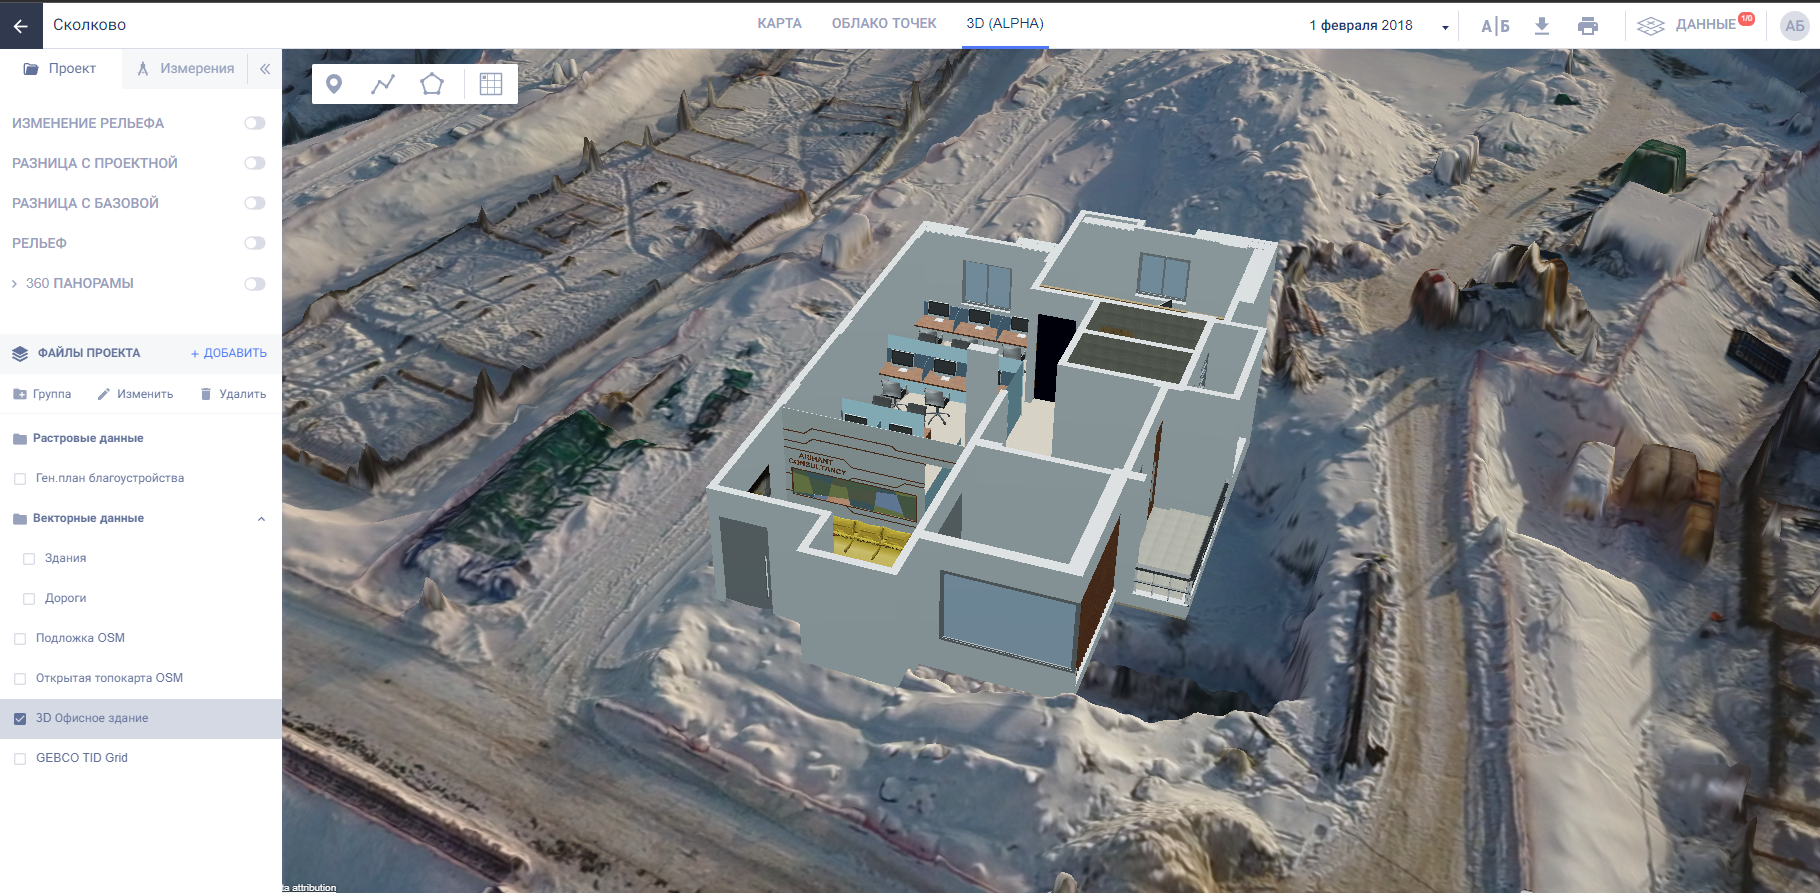The width and height of the screenshot is (1820, 893).
Task: Select the polygon area tool
Action: tap(432, 84)
